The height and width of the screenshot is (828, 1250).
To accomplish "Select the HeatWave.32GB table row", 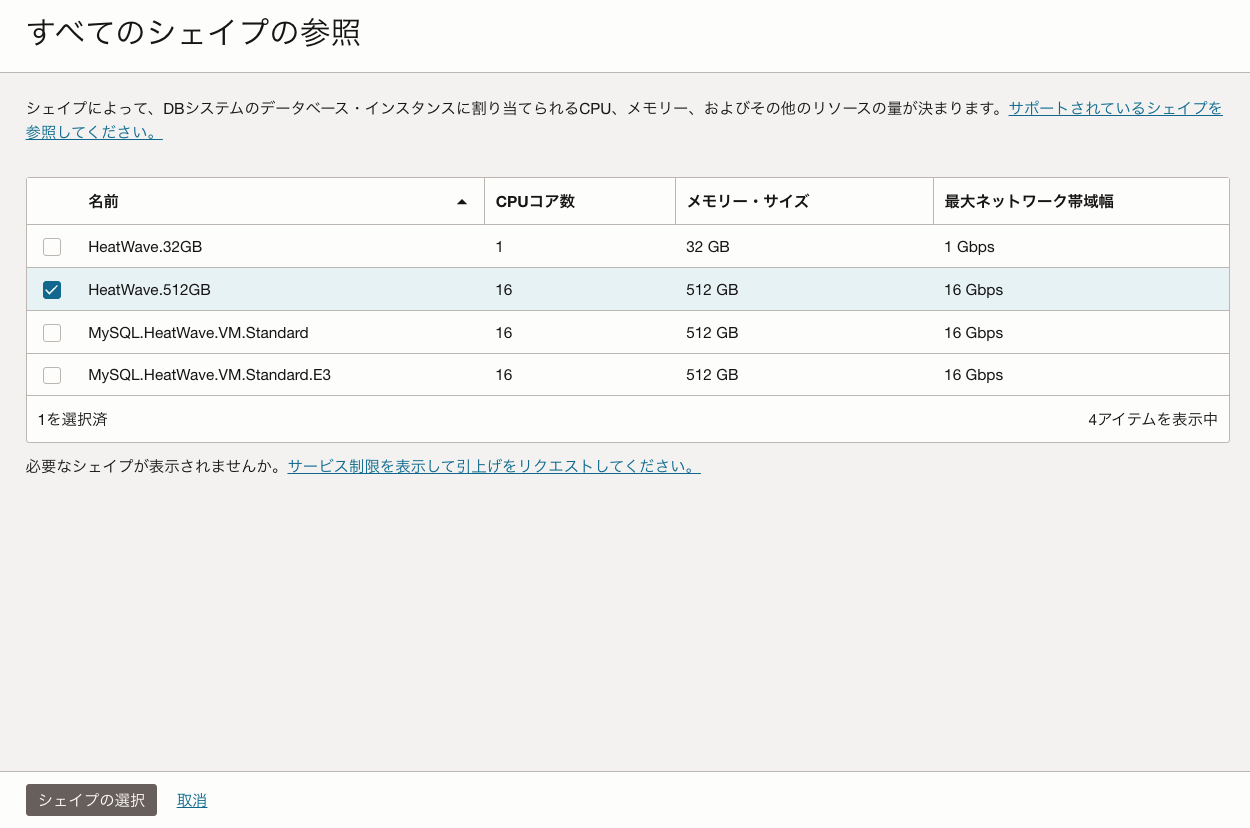I will (x=300, y=247).
